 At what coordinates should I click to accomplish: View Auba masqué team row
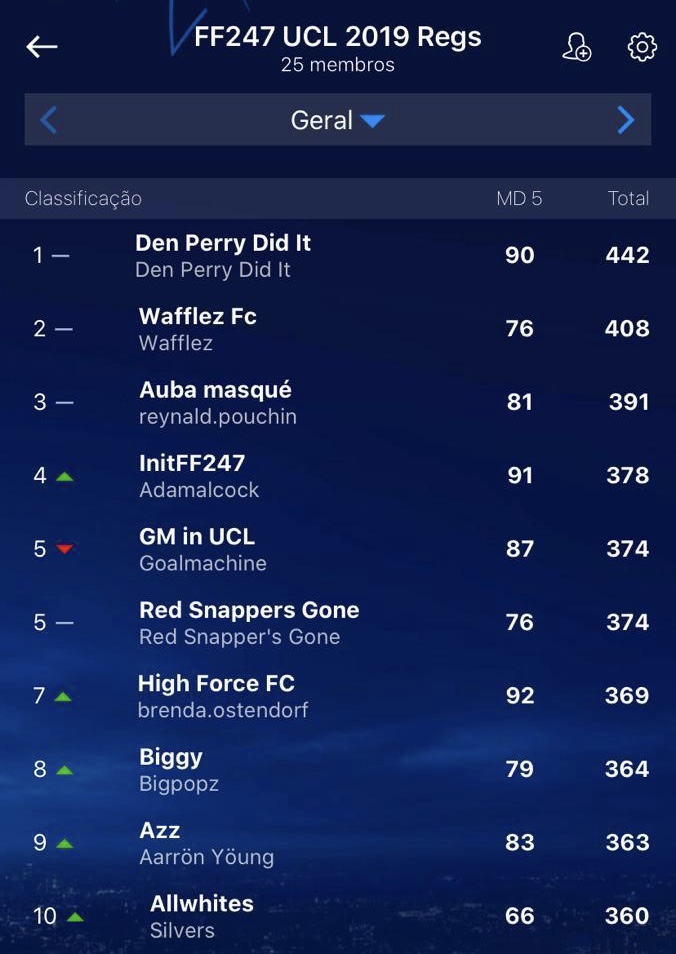pyautogui.click(x=338, y=403)
